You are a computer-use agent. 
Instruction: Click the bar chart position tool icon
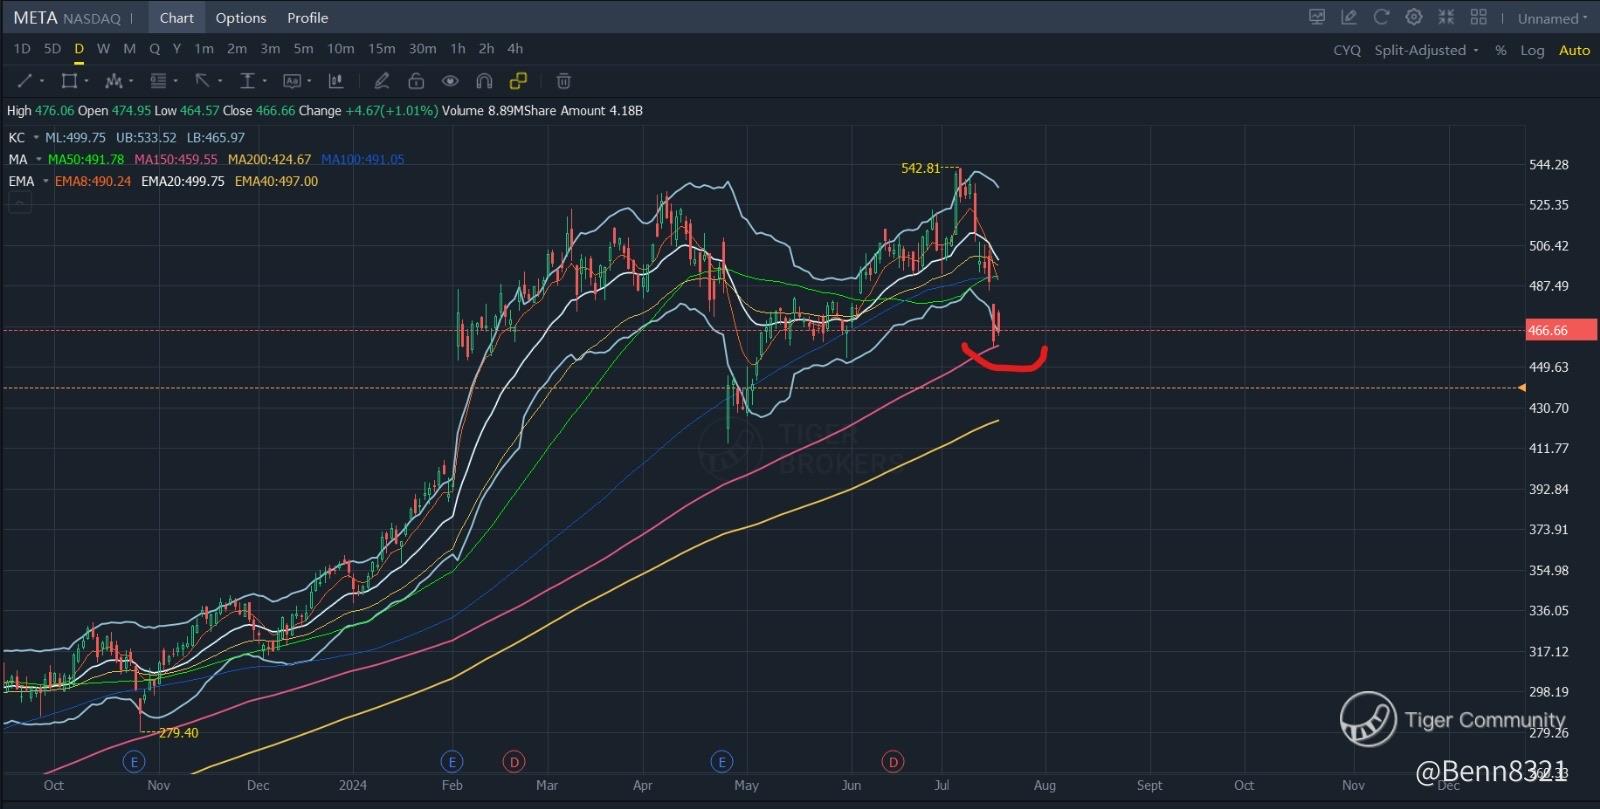[x=336, y=81]
